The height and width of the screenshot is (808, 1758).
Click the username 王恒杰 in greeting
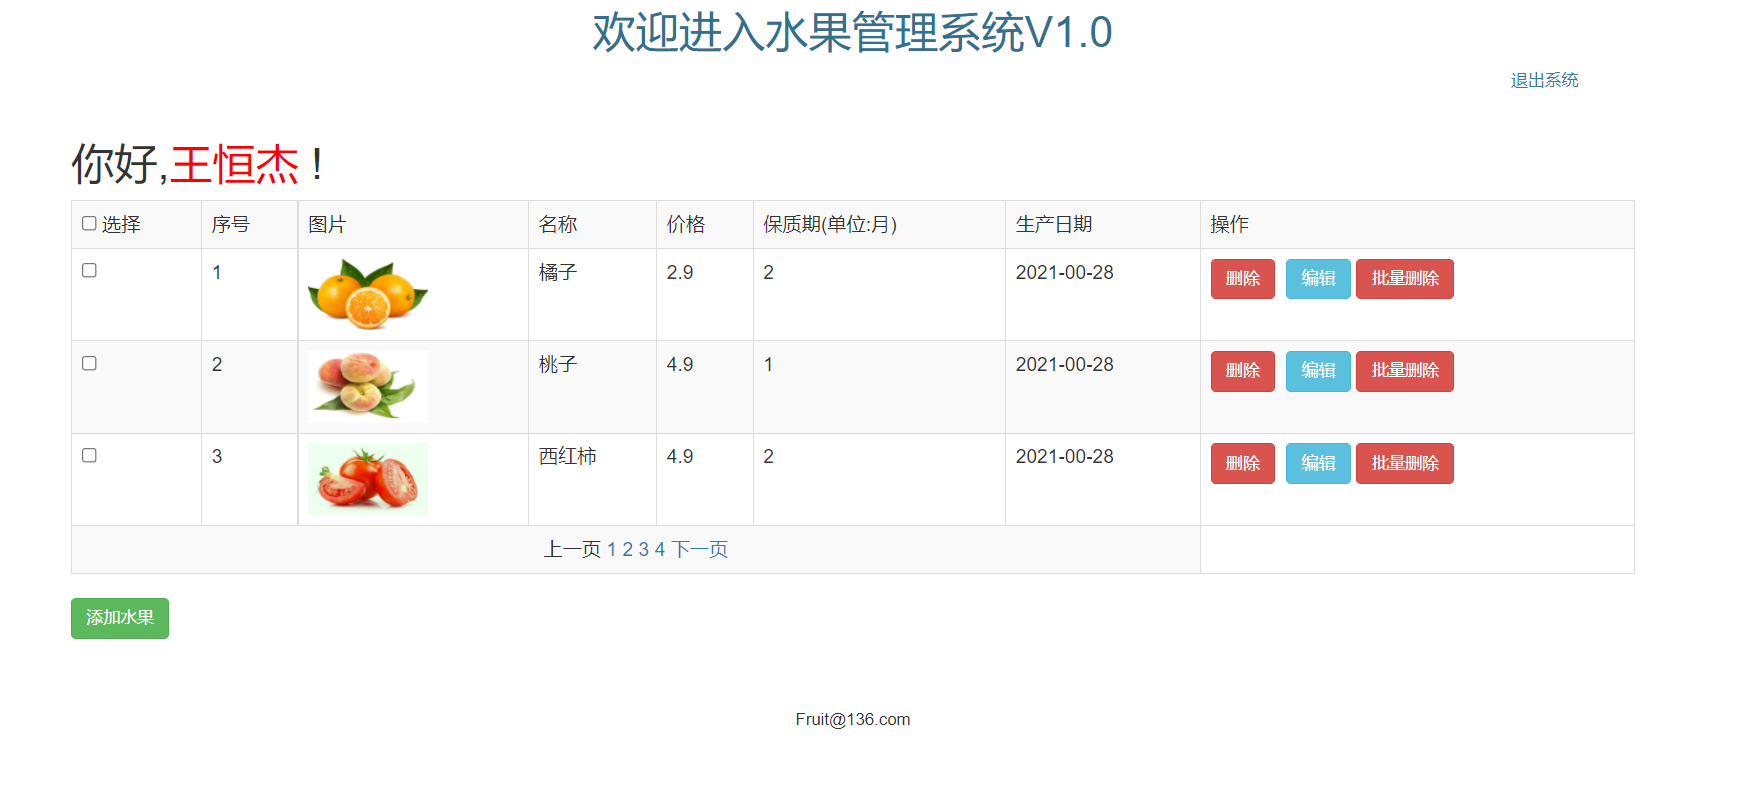click(x=234, y=164)
